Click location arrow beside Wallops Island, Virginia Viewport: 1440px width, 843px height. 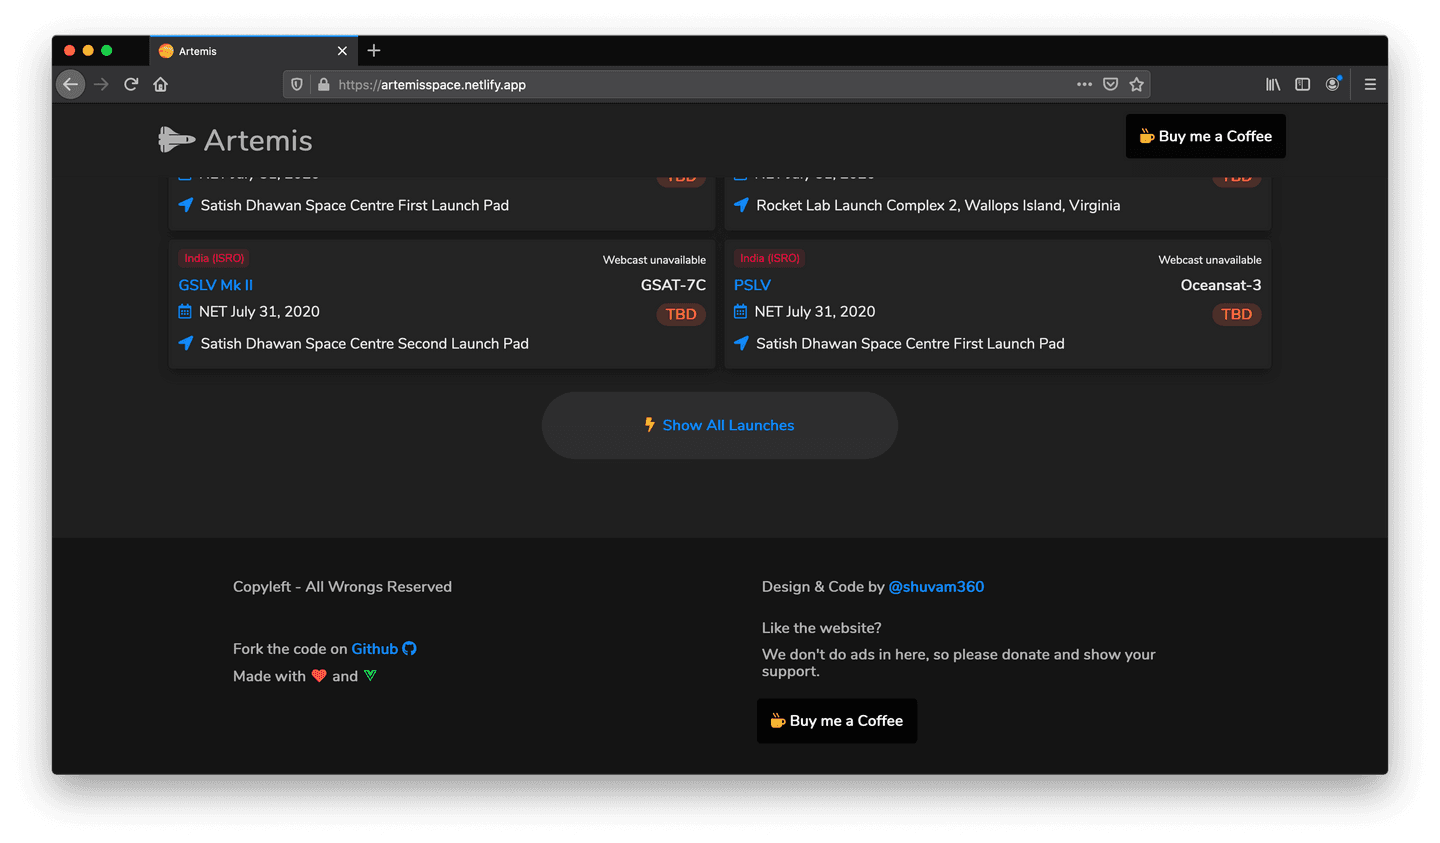tap(742, 205)
